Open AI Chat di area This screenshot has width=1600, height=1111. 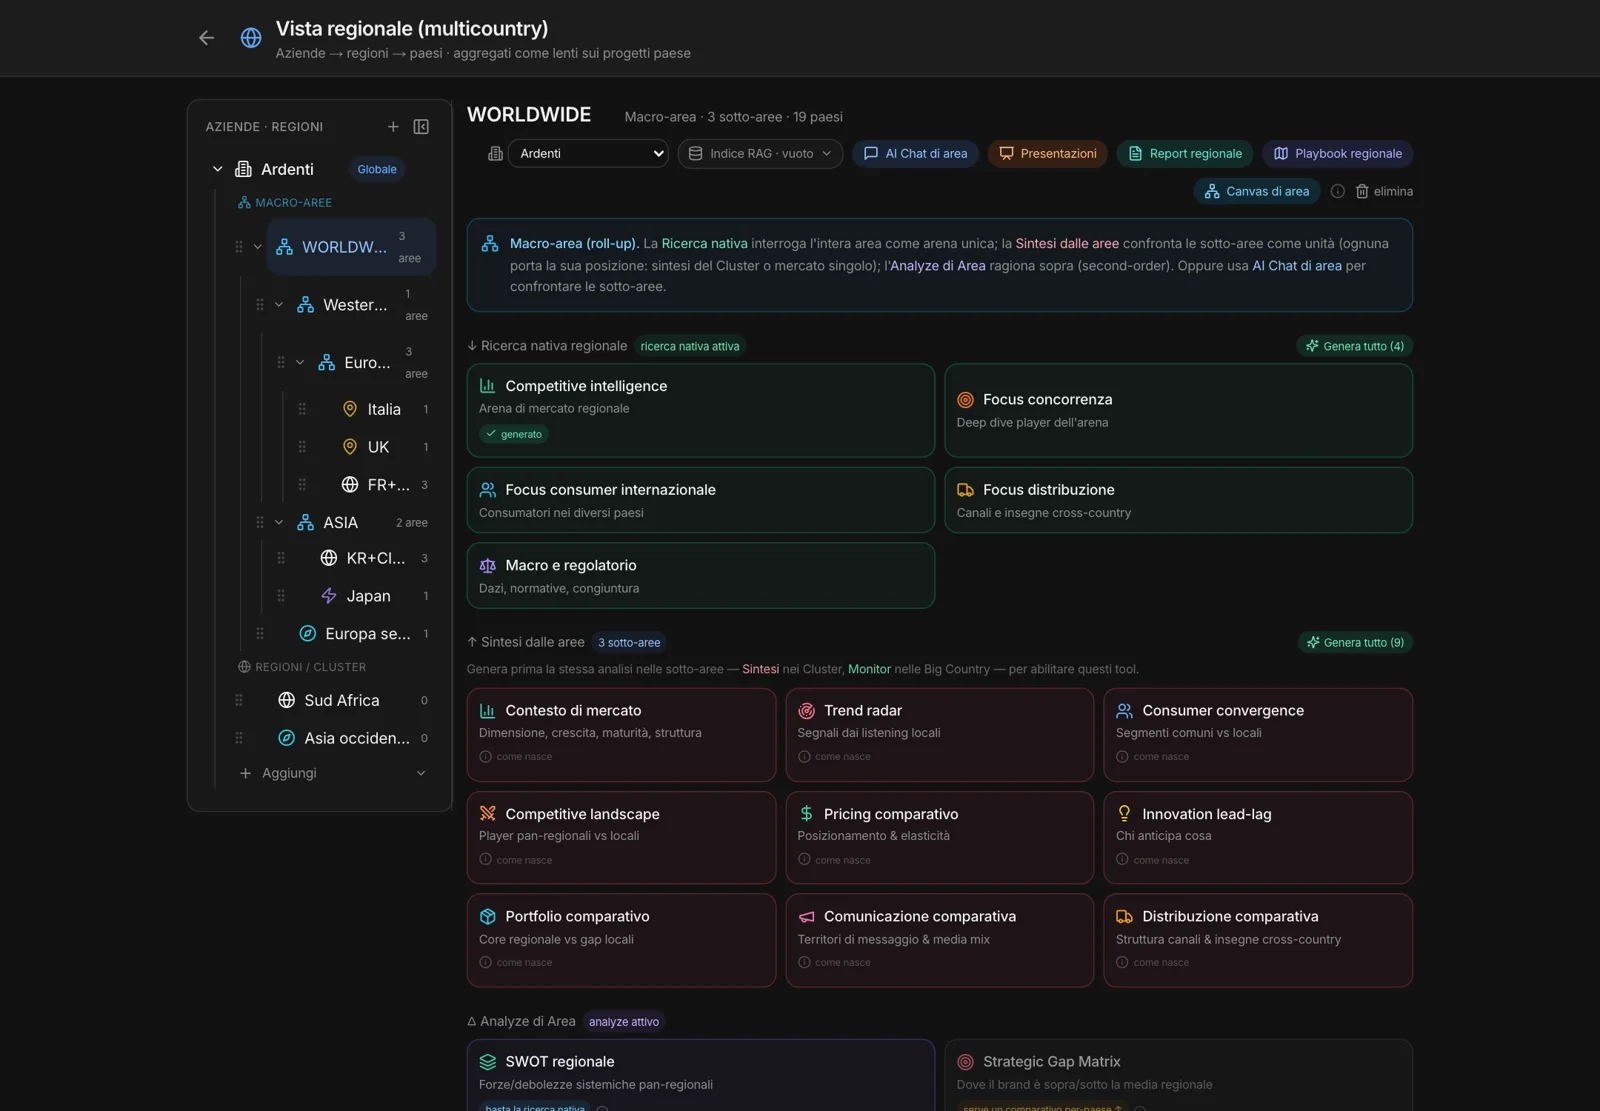[x=915, y=153]
